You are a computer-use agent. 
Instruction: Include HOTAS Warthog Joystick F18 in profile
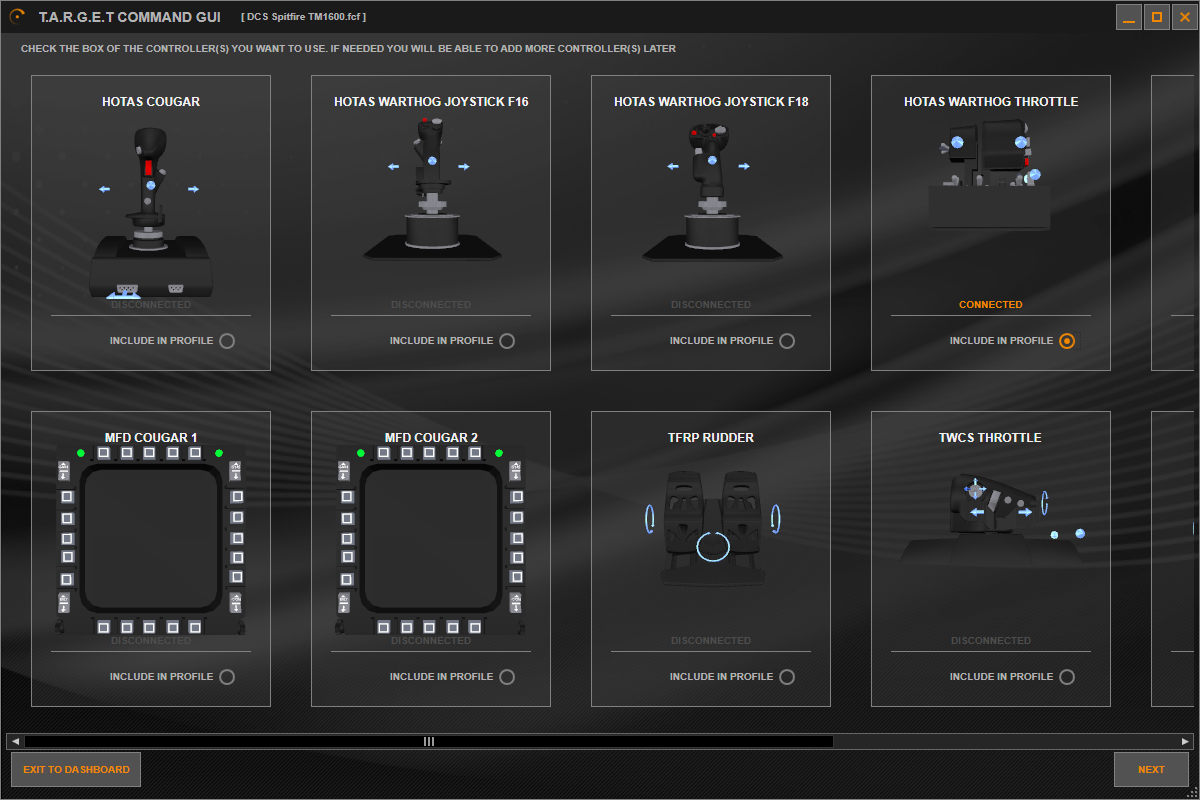coord(787,341)
